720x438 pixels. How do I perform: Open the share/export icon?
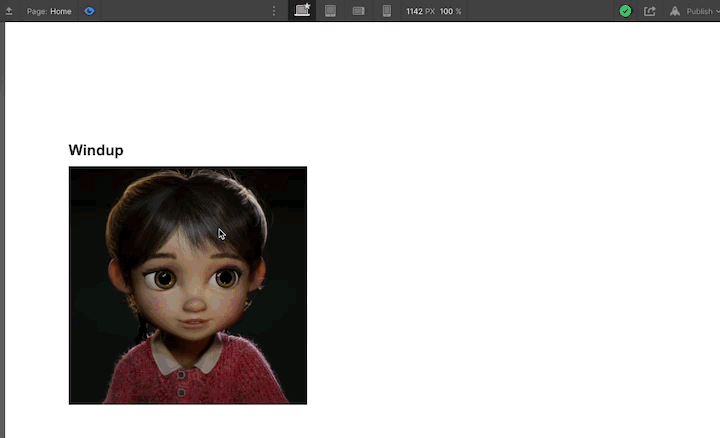pyautogui.click(x=650, y=11)
